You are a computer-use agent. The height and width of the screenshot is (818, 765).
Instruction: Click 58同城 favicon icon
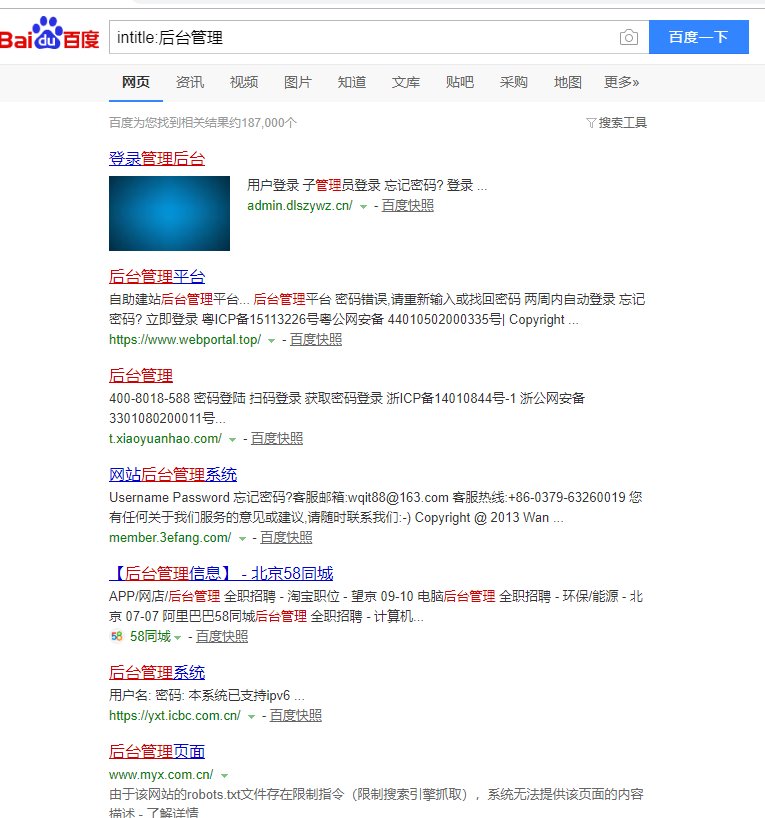[117, 636]
